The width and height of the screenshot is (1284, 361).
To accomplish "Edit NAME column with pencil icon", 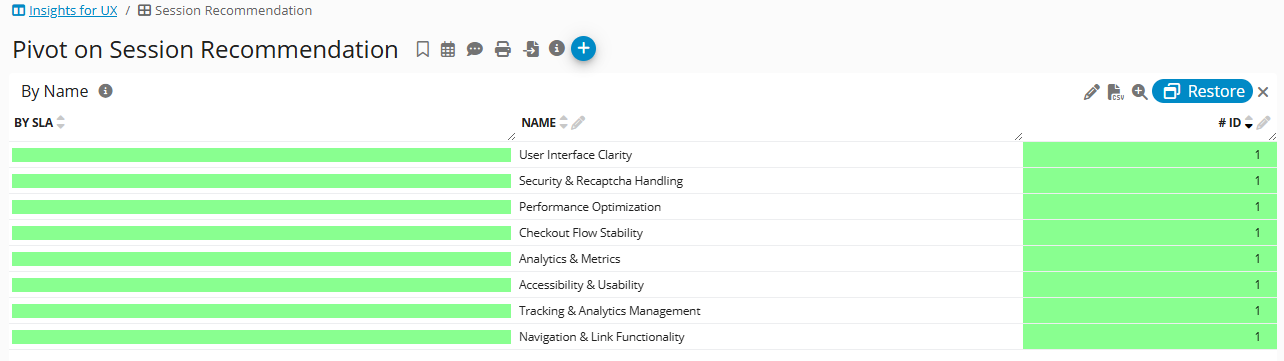I will pyautogui.click(x=578, y=123).
